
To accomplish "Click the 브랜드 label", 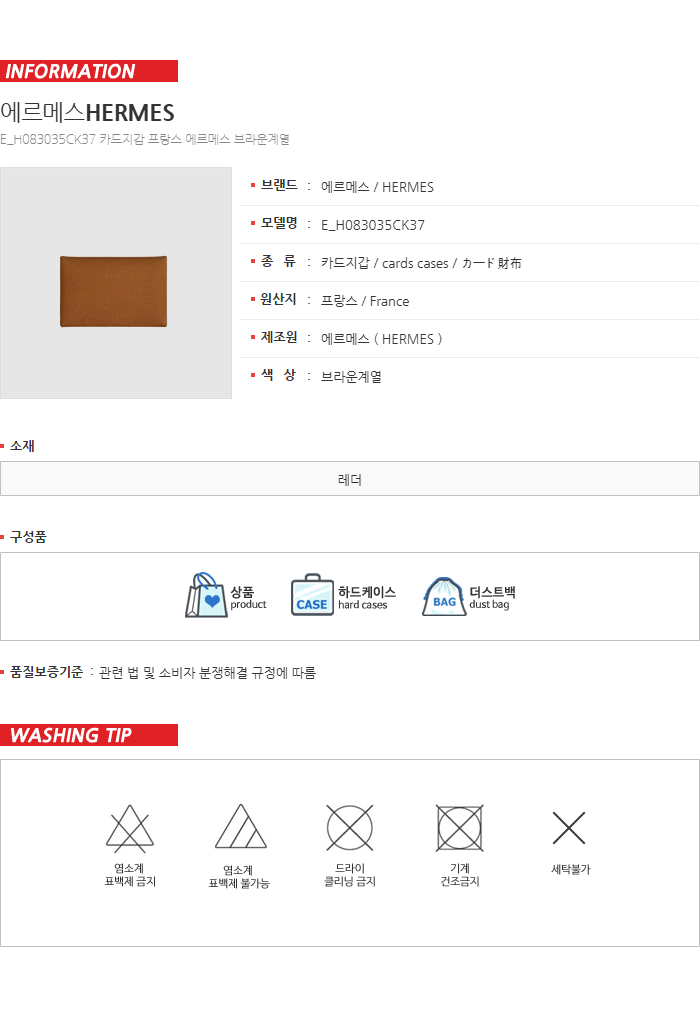I will 279,186.
